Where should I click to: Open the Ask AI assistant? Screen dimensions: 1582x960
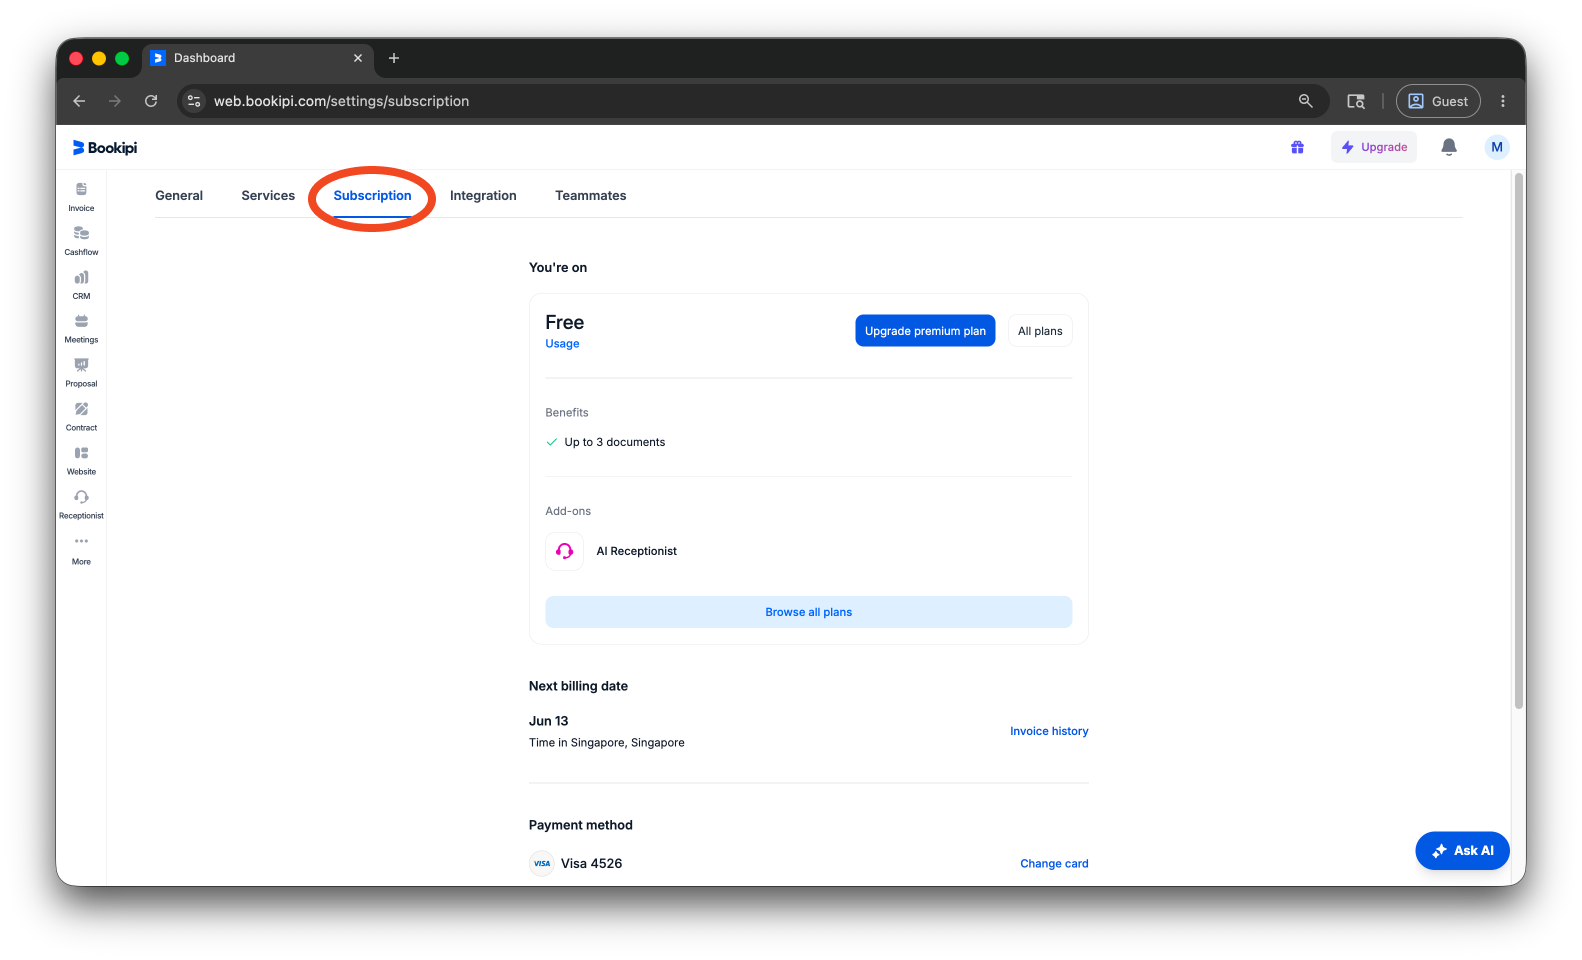point(1462,851)
